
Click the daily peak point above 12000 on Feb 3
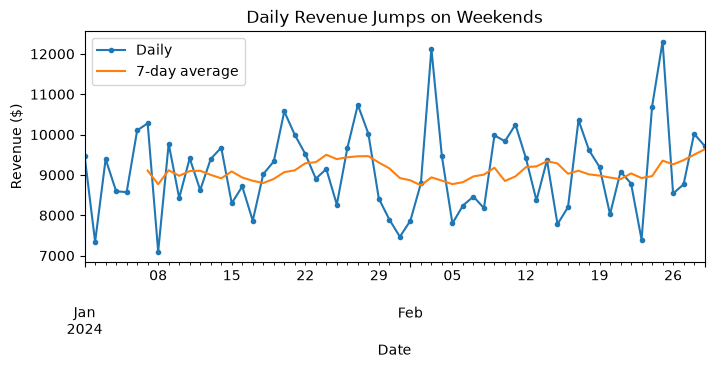(x=431, y=49)
